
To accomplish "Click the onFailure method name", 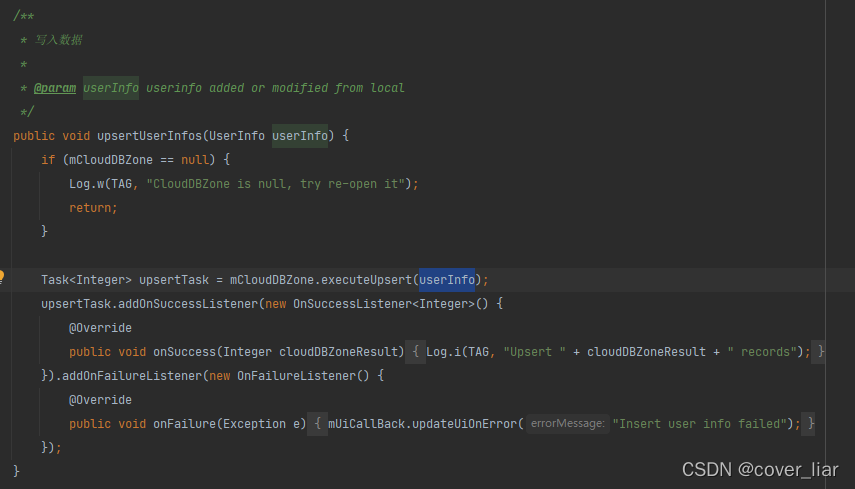I will coord(184,424).
